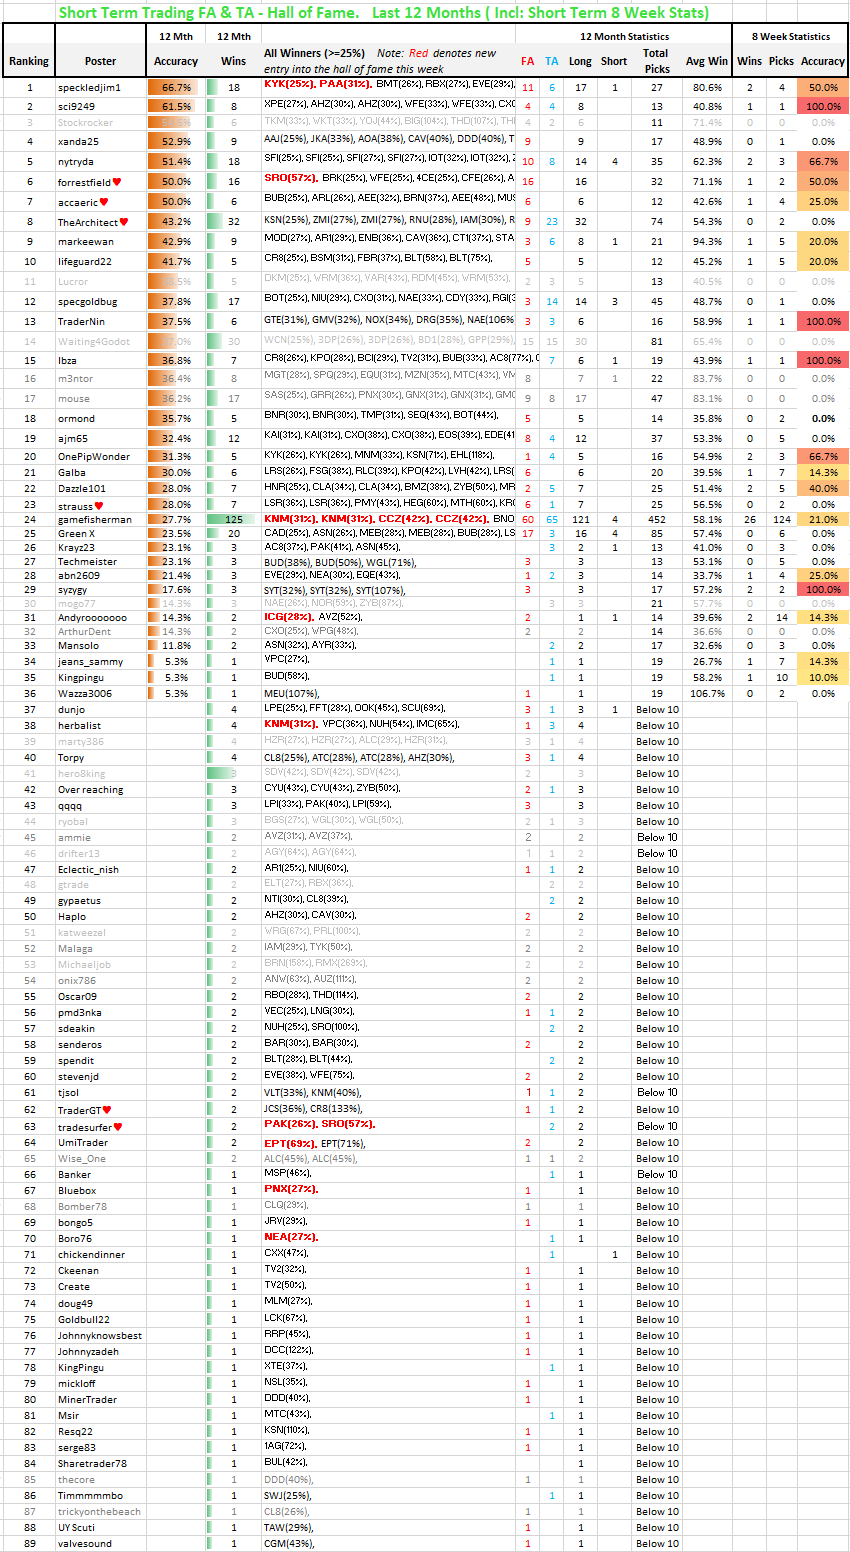Click poster name Wazza3006
850x1552 pixels.
84,694
